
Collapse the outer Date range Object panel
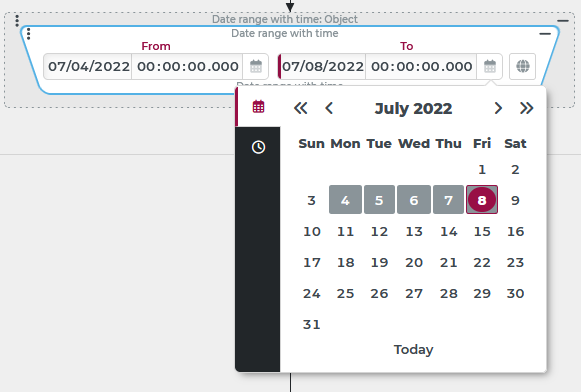[x=562, y=21]
